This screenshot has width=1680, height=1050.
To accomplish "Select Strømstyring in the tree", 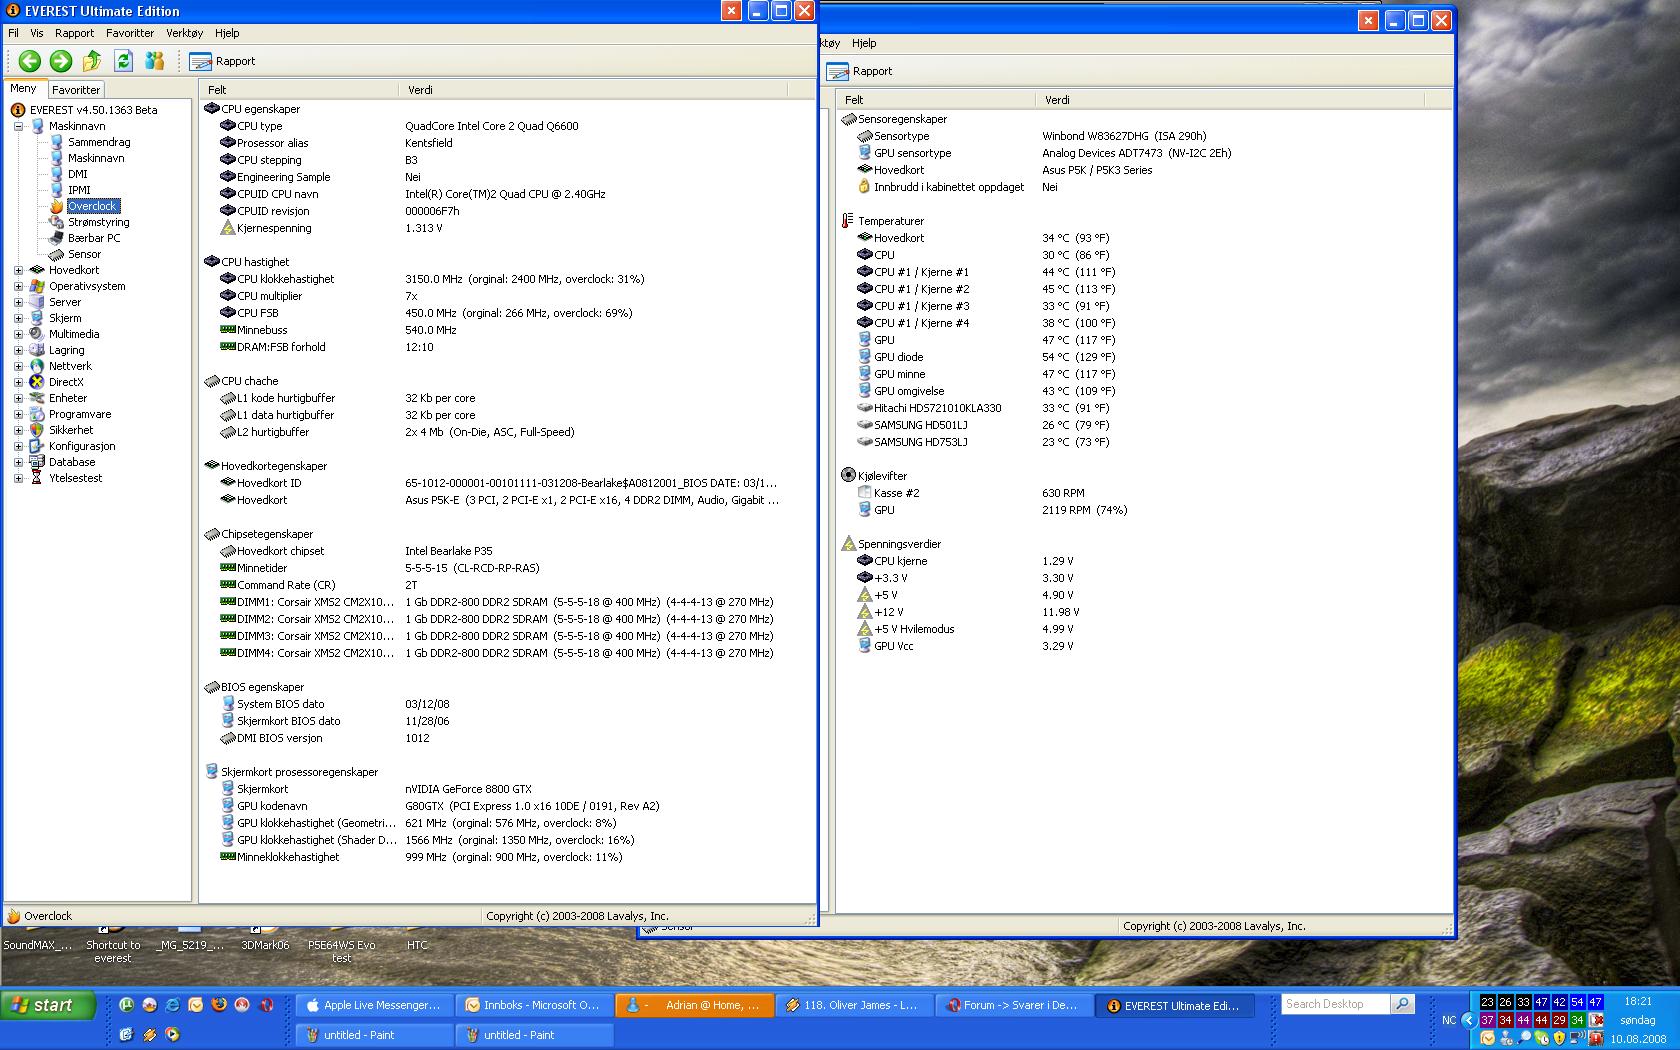I will point(98,222).
